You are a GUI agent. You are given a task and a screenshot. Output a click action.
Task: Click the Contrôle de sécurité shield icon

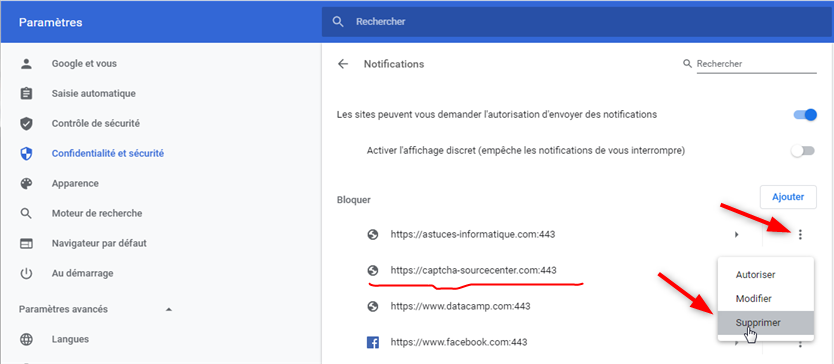(x=26, y=123)
